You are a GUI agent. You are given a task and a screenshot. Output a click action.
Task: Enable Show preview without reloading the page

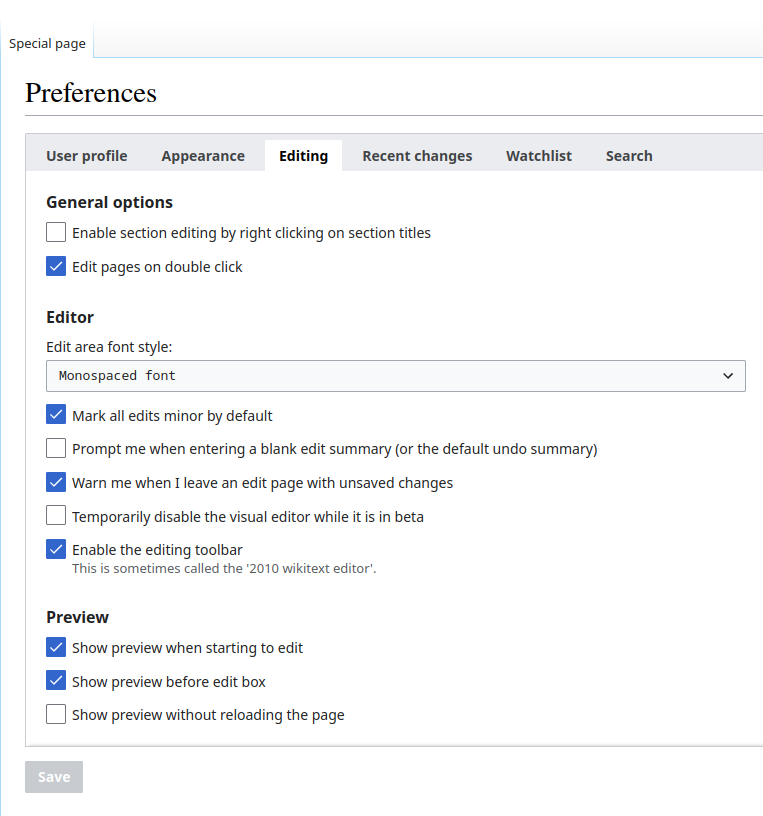(56, 715)
